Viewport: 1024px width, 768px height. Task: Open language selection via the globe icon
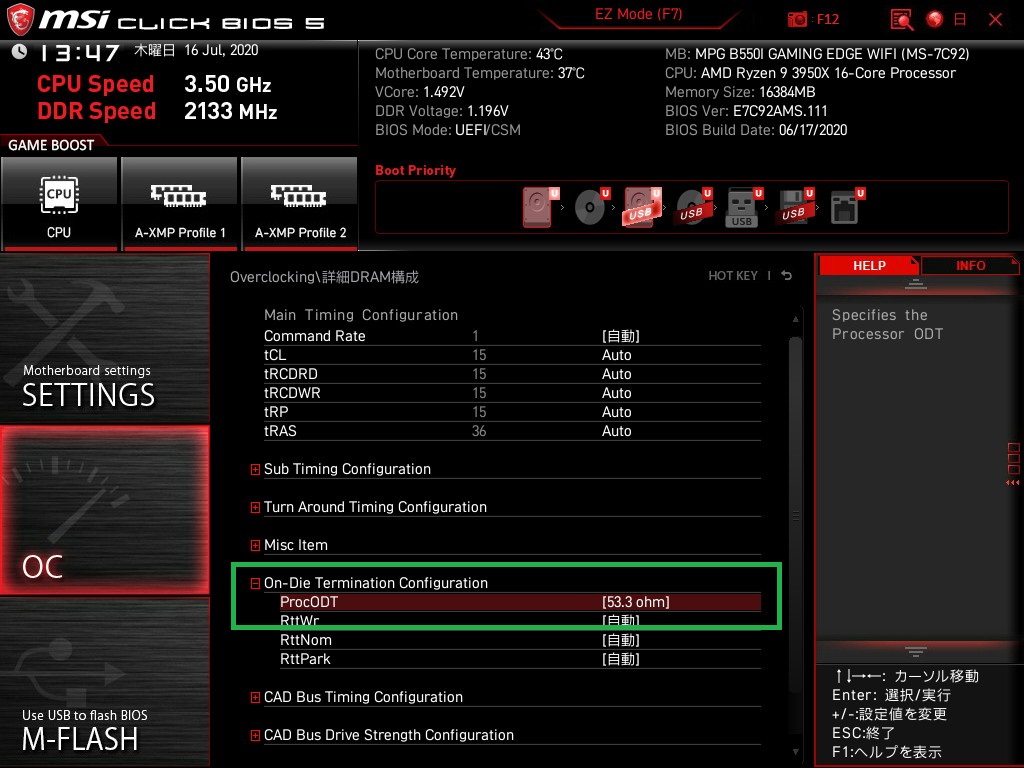coord(935,20)
